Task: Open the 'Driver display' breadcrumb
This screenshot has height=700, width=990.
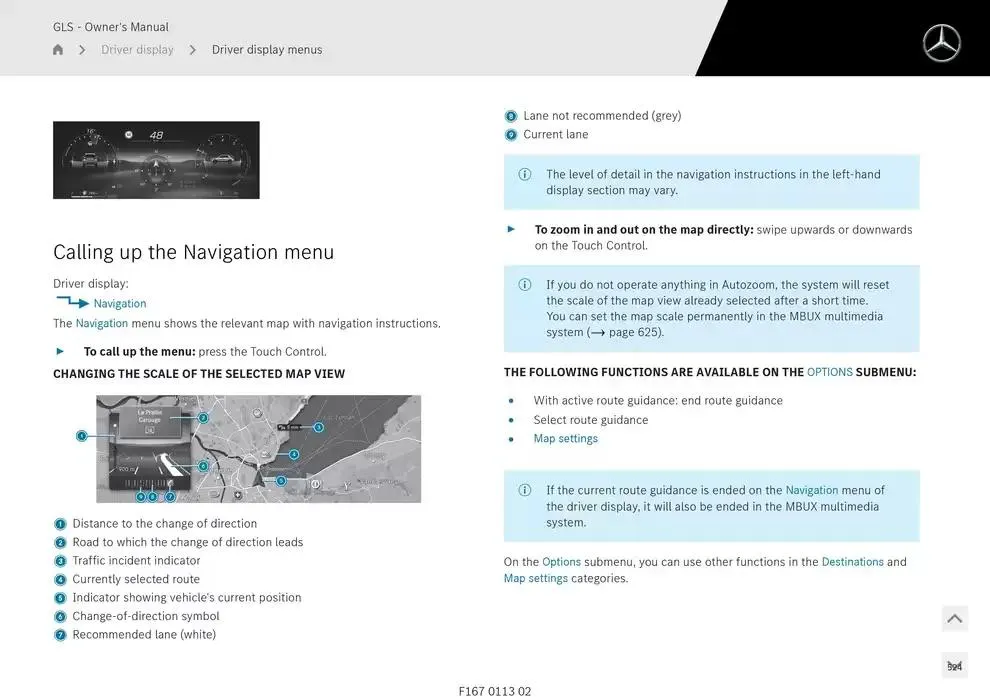Action: (137, 49)
